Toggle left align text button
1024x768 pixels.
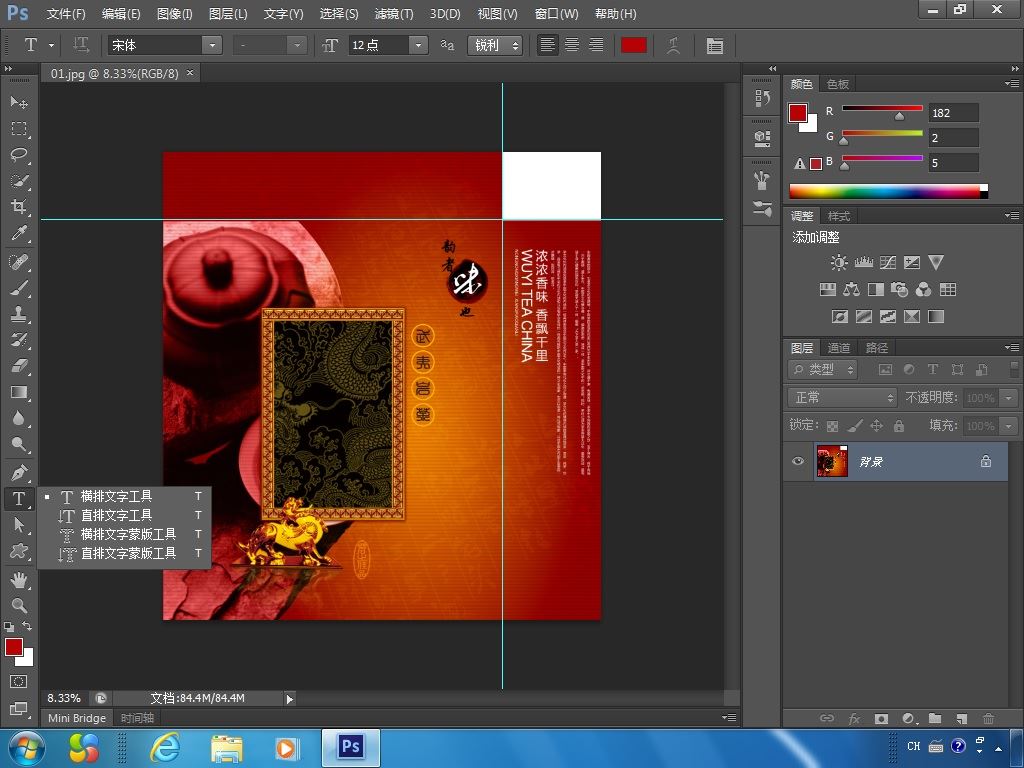(x=547, y=45)
